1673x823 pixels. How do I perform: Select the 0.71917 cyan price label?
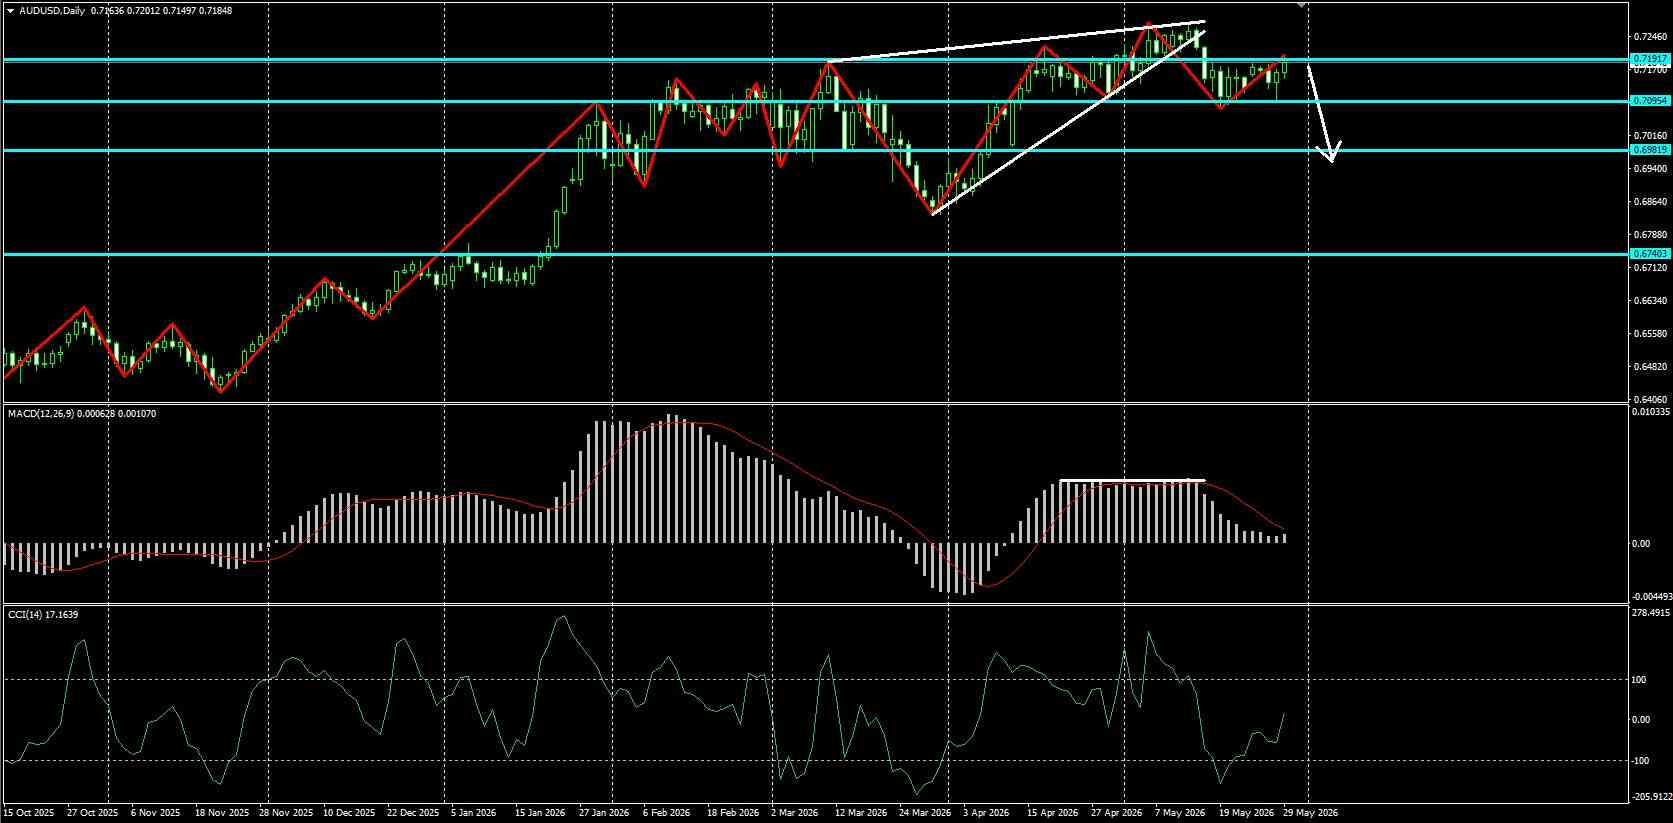pyautogui.click(x=1650, y=60)
